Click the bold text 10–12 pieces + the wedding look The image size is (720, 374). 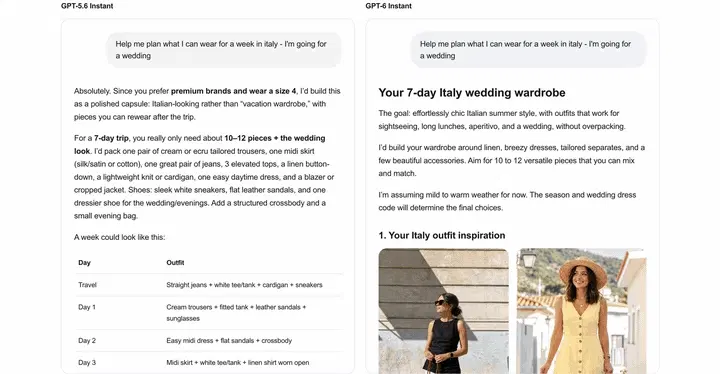(200, 144)
